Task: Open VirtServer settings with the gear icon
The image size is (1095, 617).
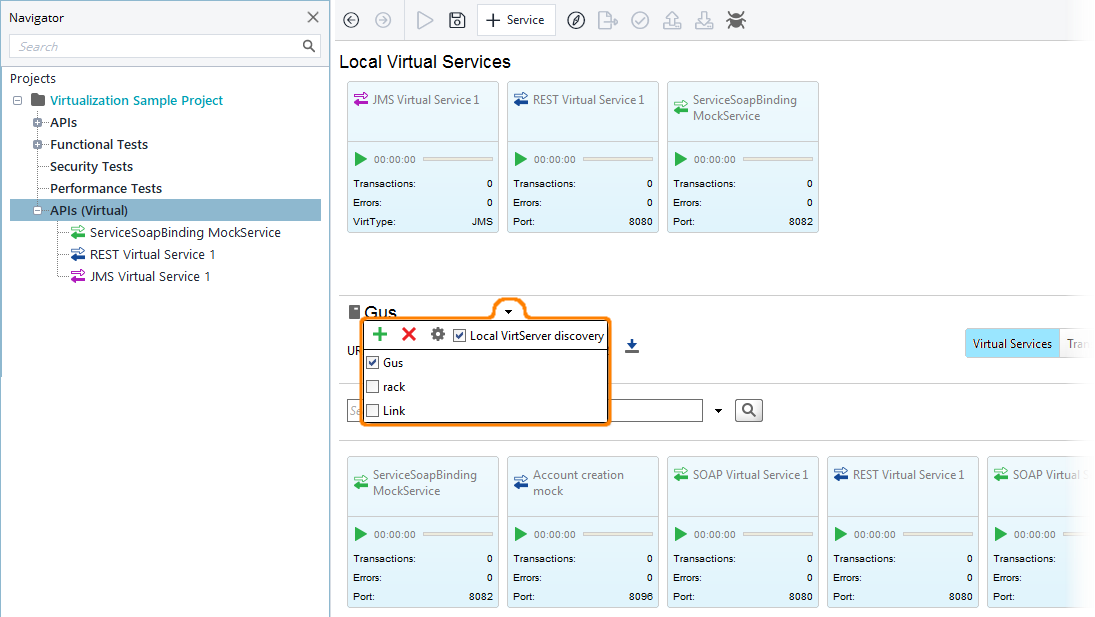Action: [437, 334]
